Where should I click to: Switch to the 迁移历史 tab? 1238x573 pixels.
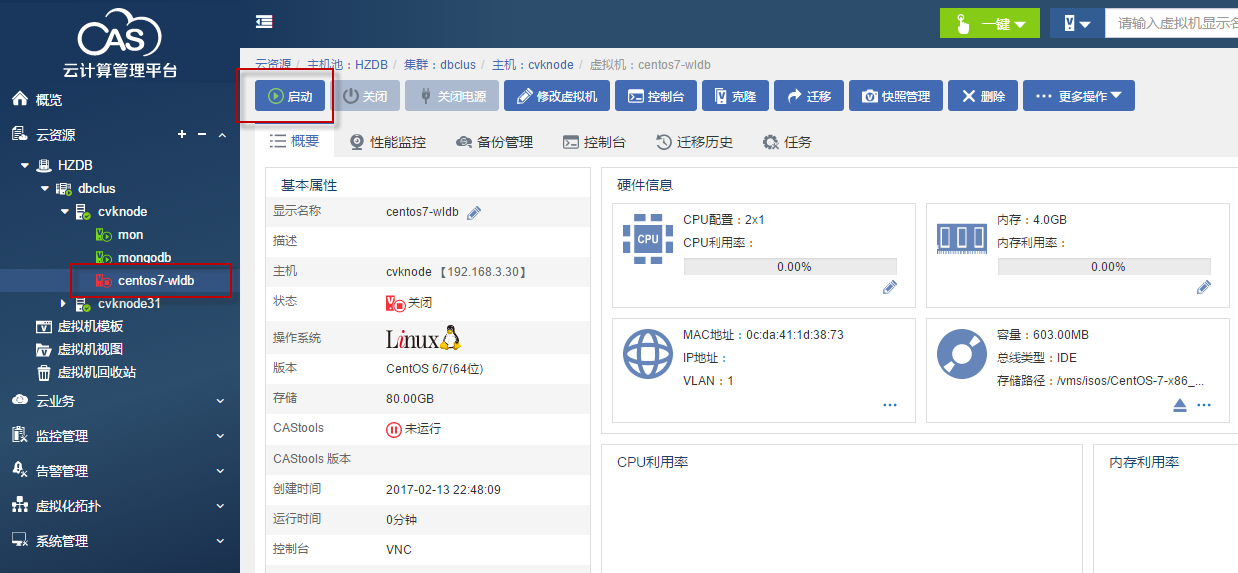[694, 142]
